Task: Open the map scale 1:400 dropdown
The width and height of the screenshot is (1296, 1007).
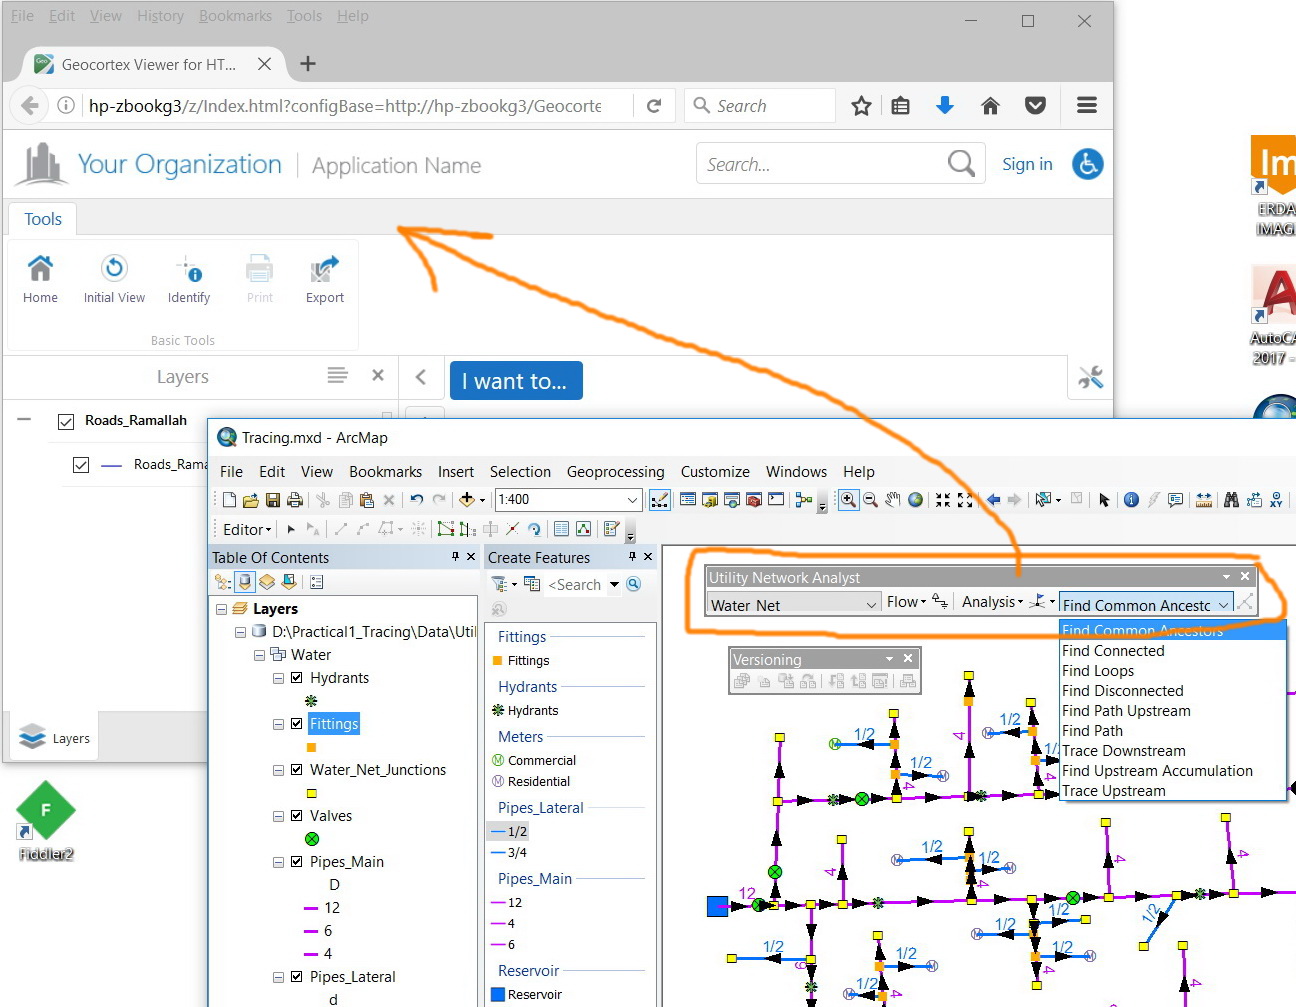Action: (x=632, y=500)
